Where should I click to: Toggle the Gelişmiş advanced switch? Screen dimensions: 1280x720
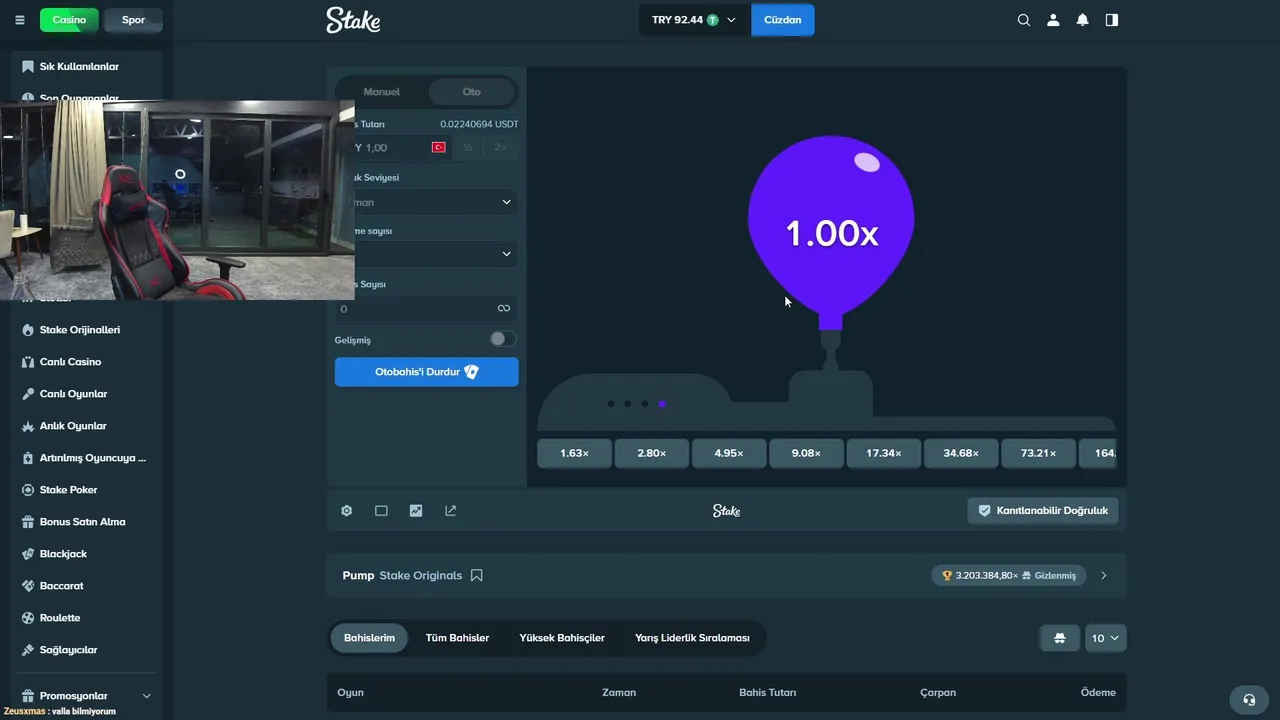pos(503,339)
